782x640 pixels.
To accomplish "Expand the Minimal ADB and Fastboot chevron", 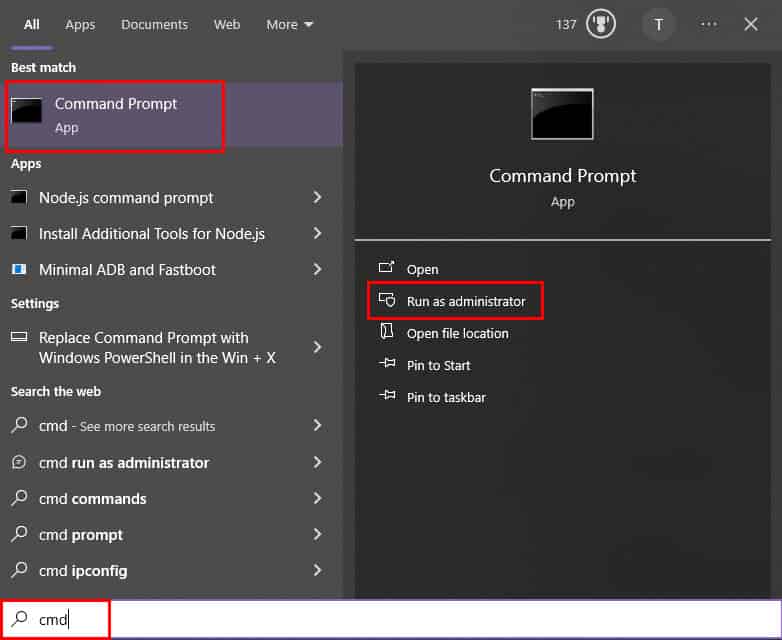I will pyautogui.click(x=317, y=269).
